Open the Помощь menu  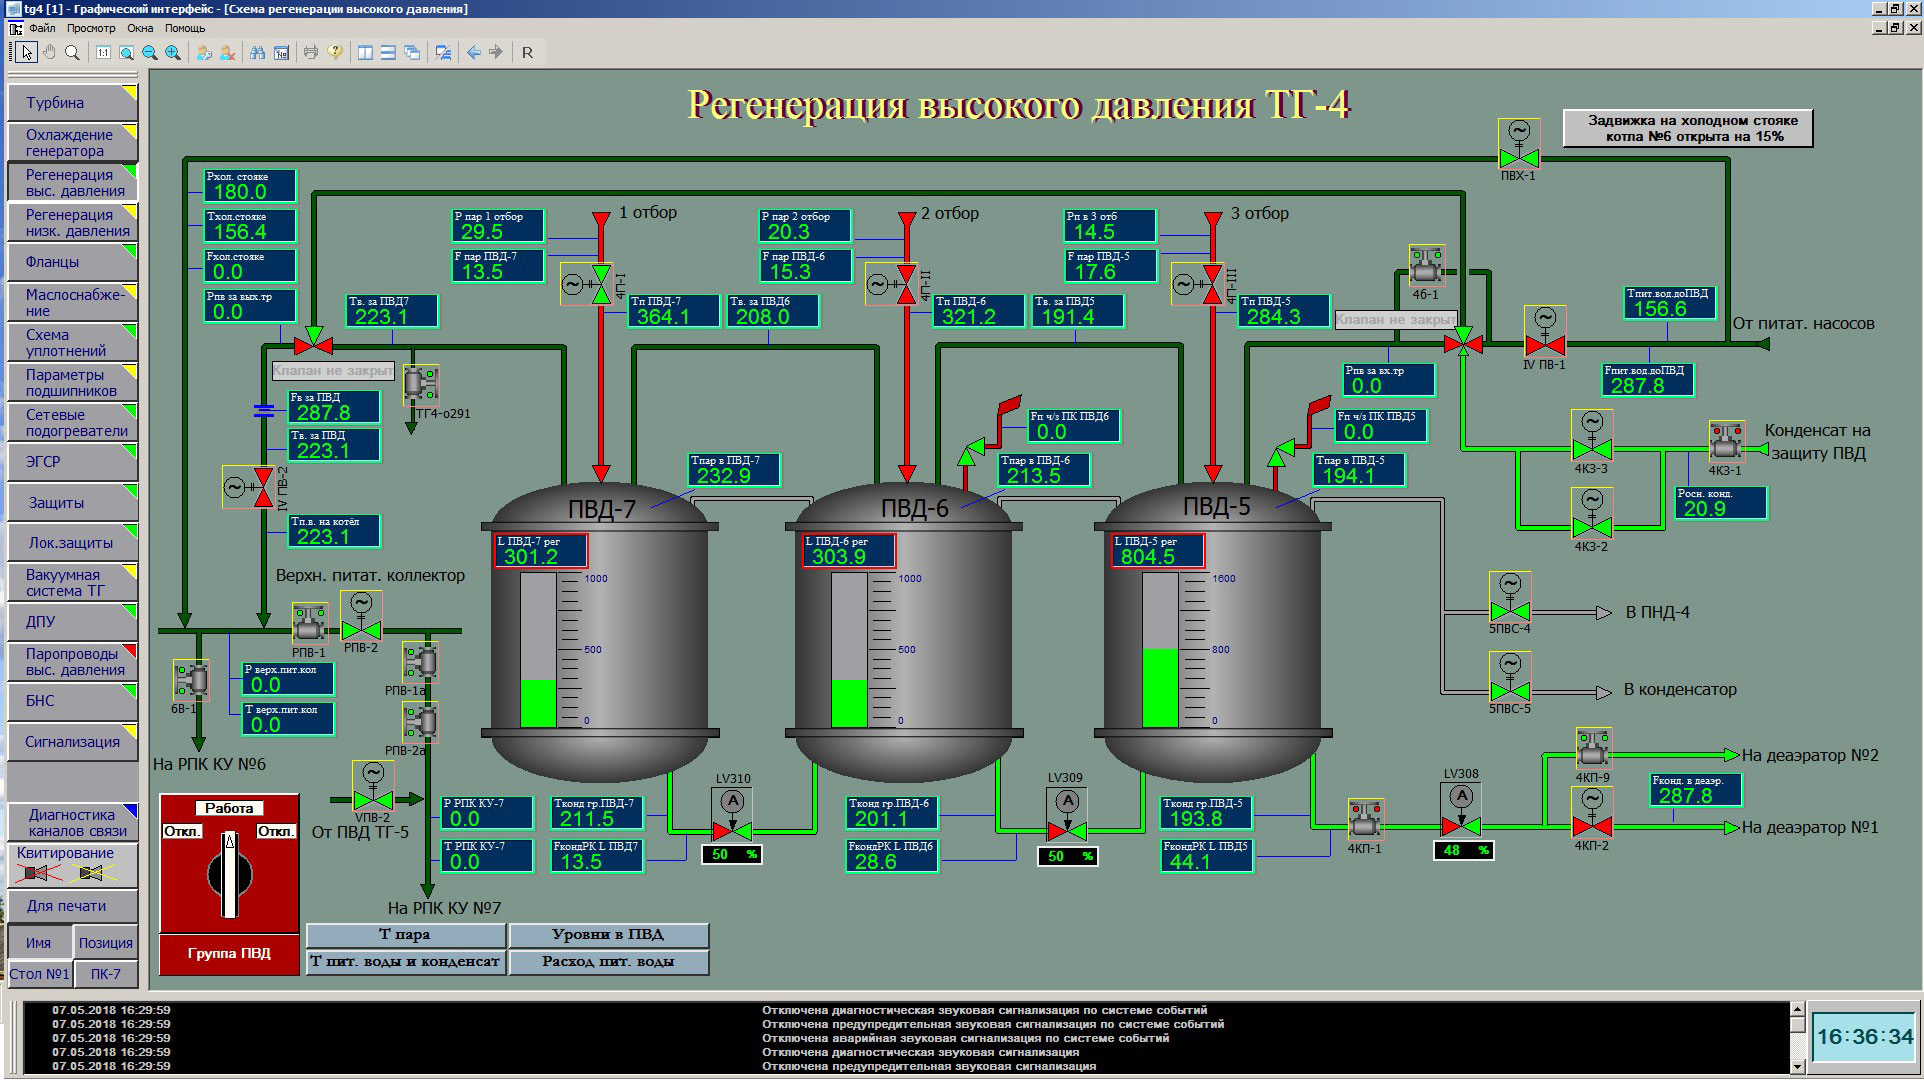[x=185, y=28]
